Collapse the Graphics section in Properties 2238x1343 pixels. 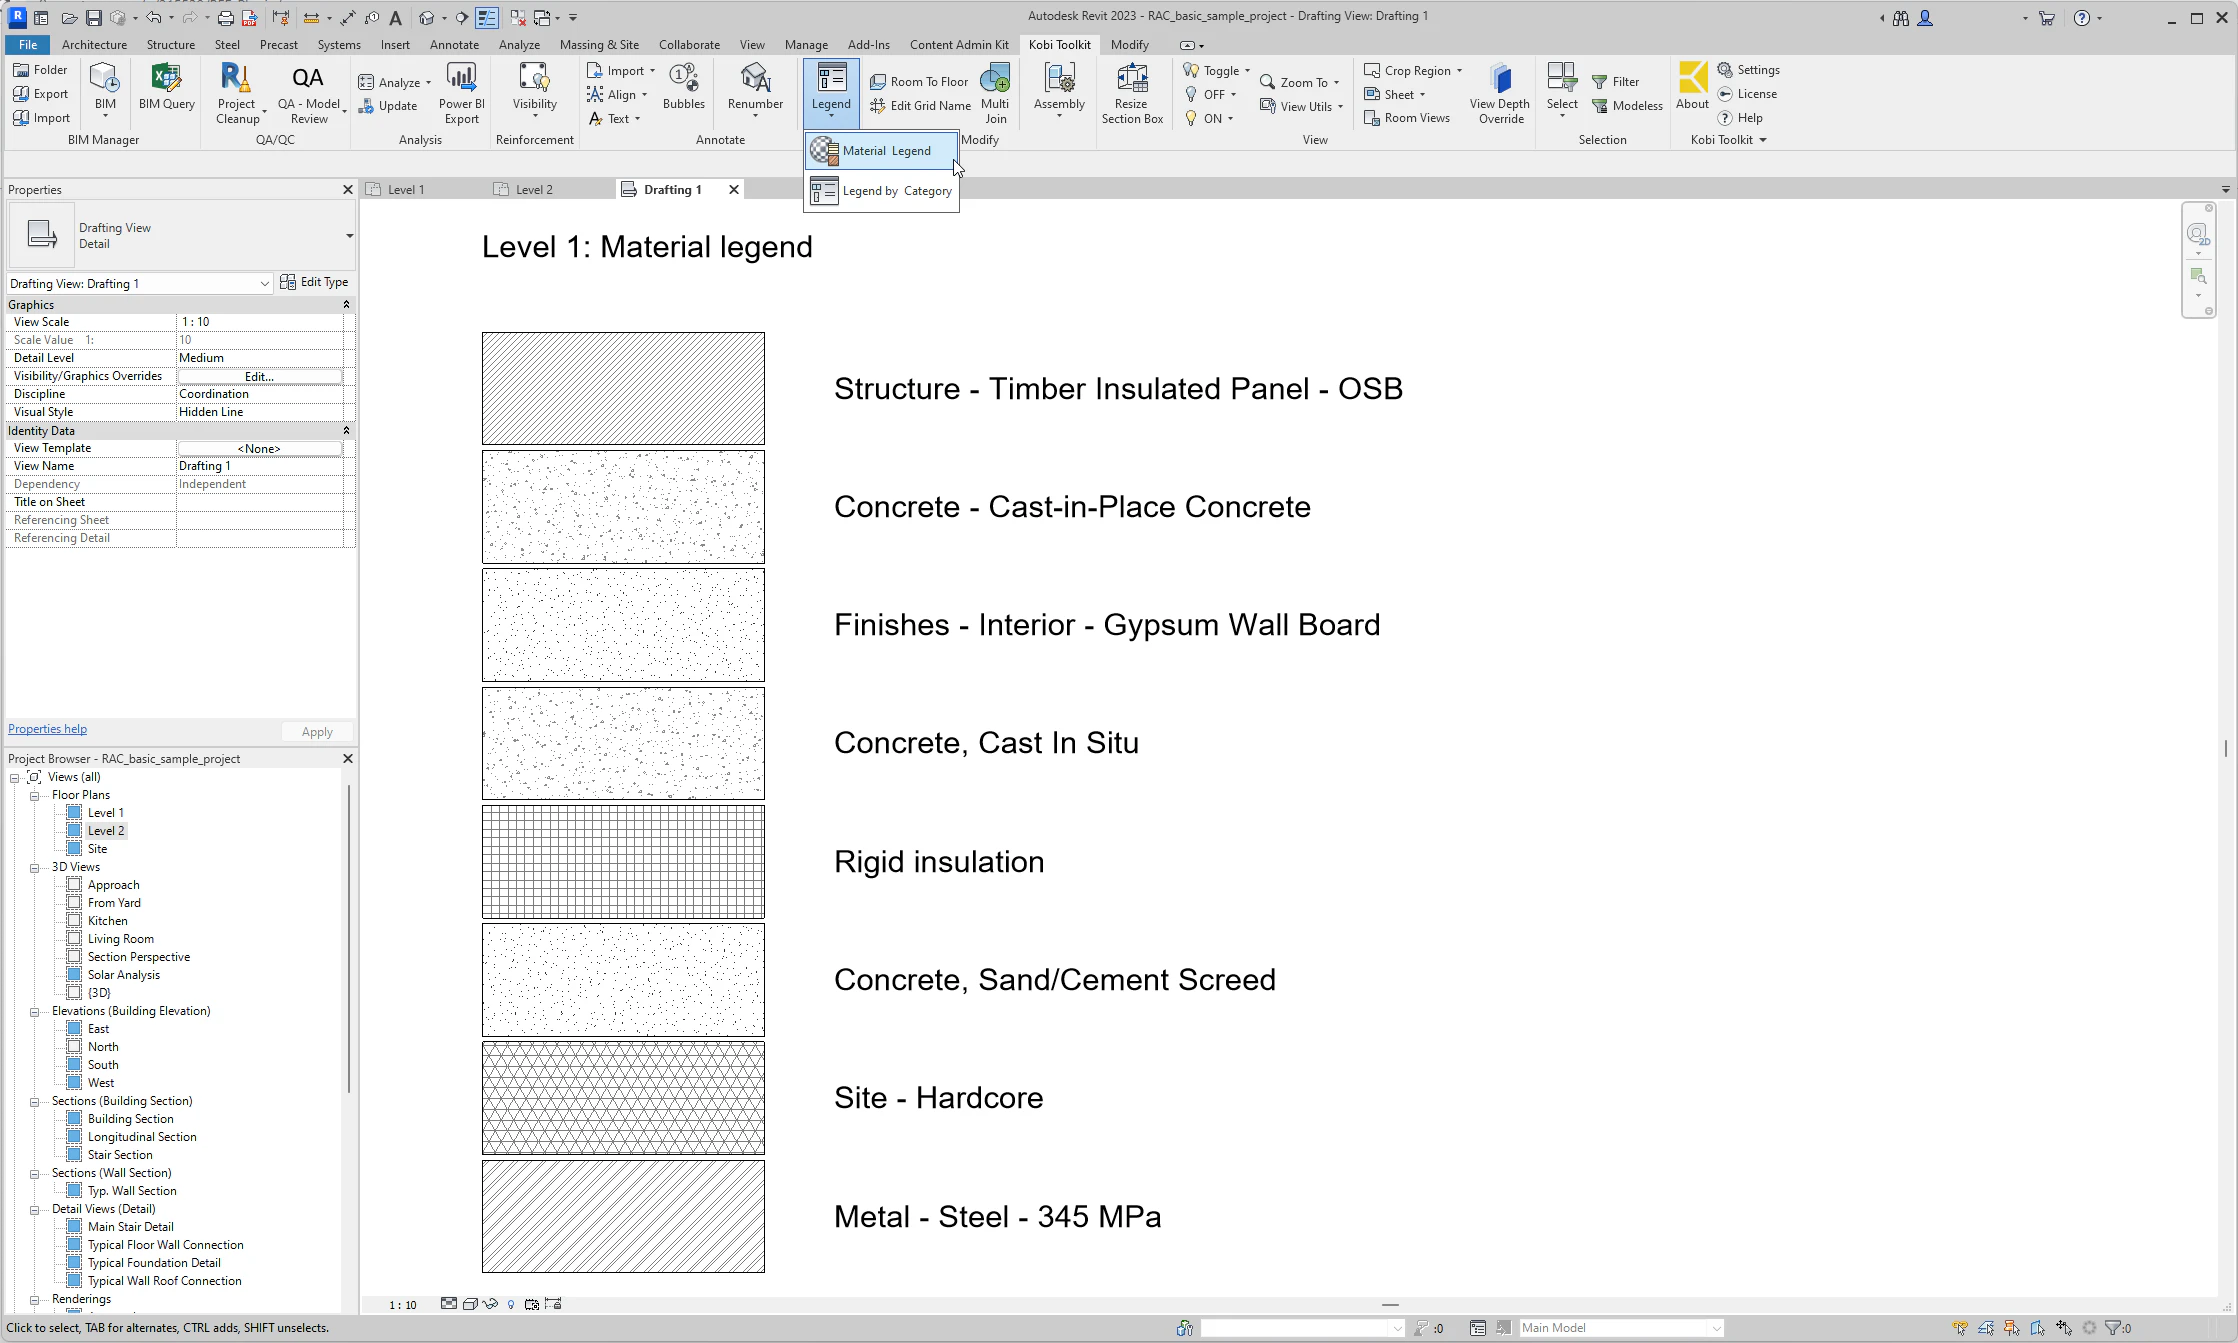(x=346, y=304)
